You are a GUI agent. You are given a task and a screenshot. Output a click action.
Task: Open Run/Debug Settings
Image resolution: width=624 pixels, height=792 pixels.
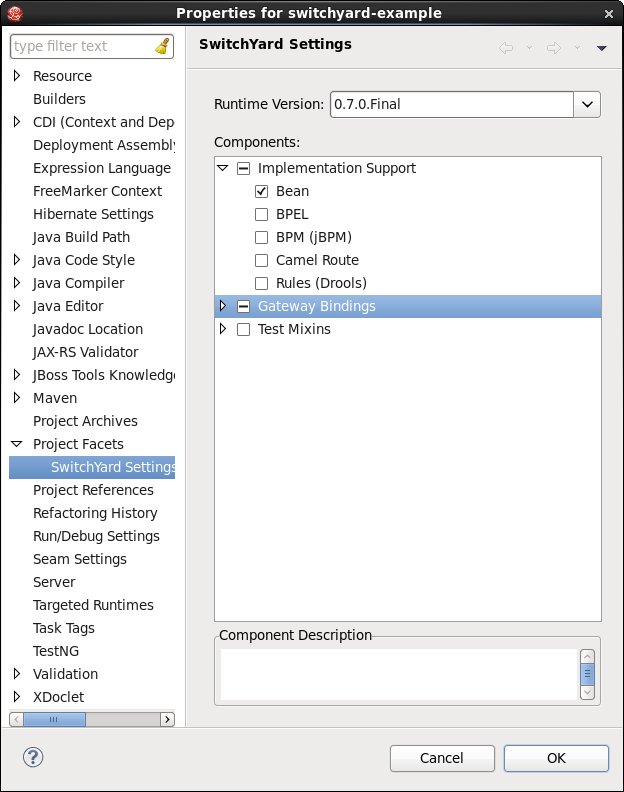point(96,536)
